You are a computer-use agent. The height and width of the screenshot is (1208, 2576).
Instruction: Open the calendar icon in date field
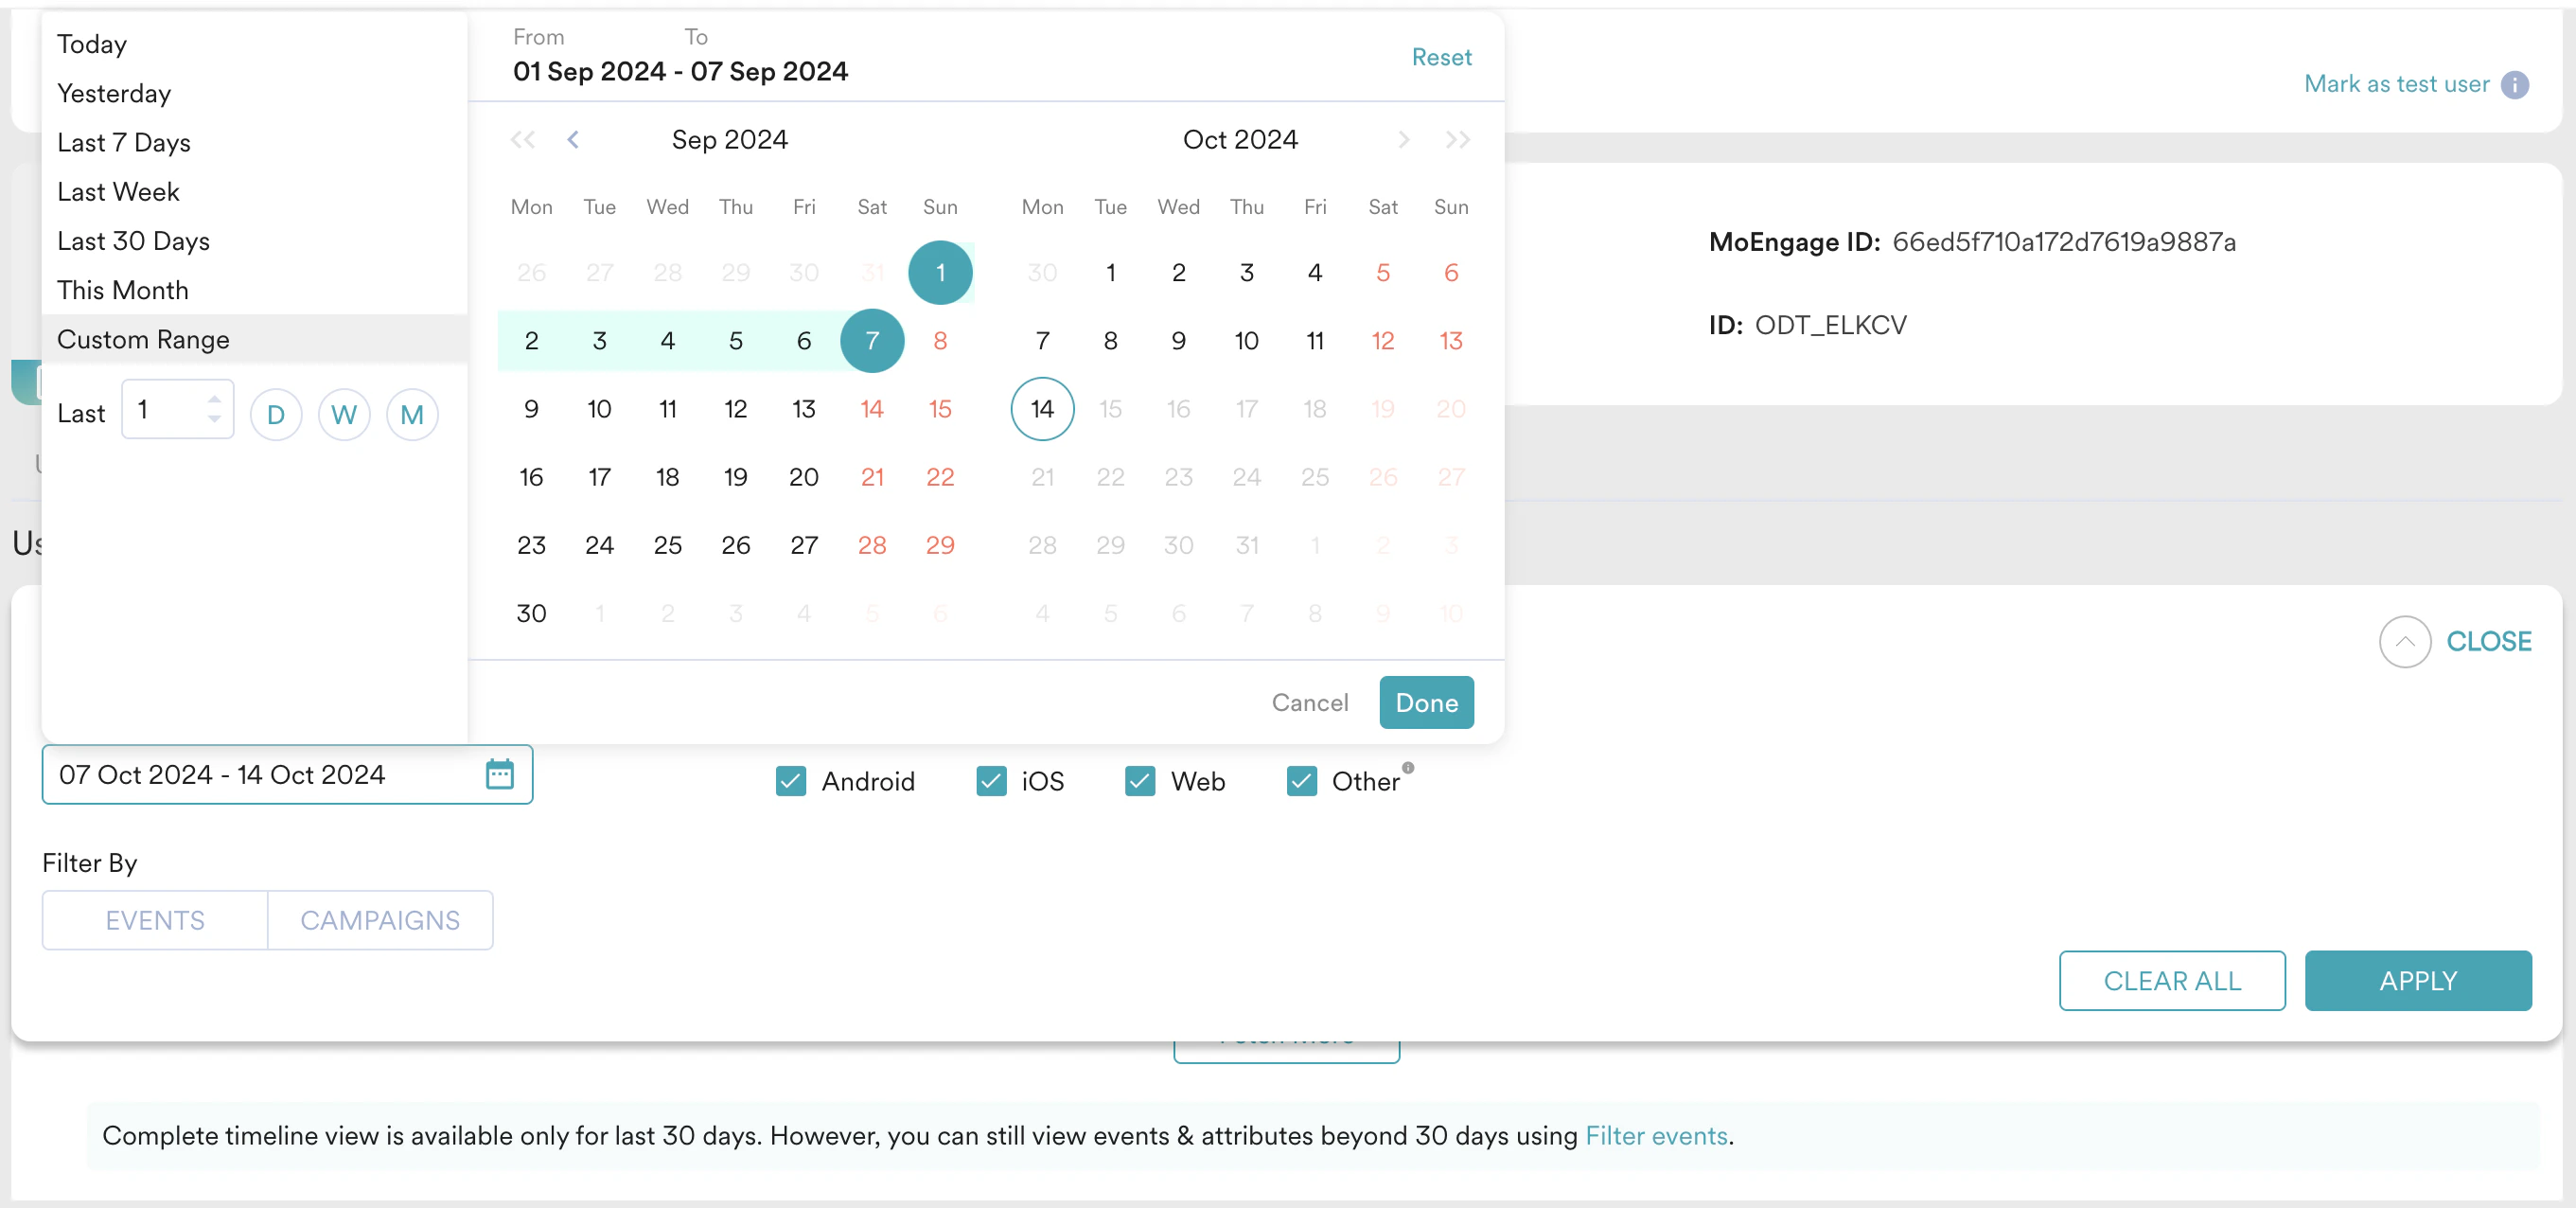pyautogui.click(x=500, y=774)
